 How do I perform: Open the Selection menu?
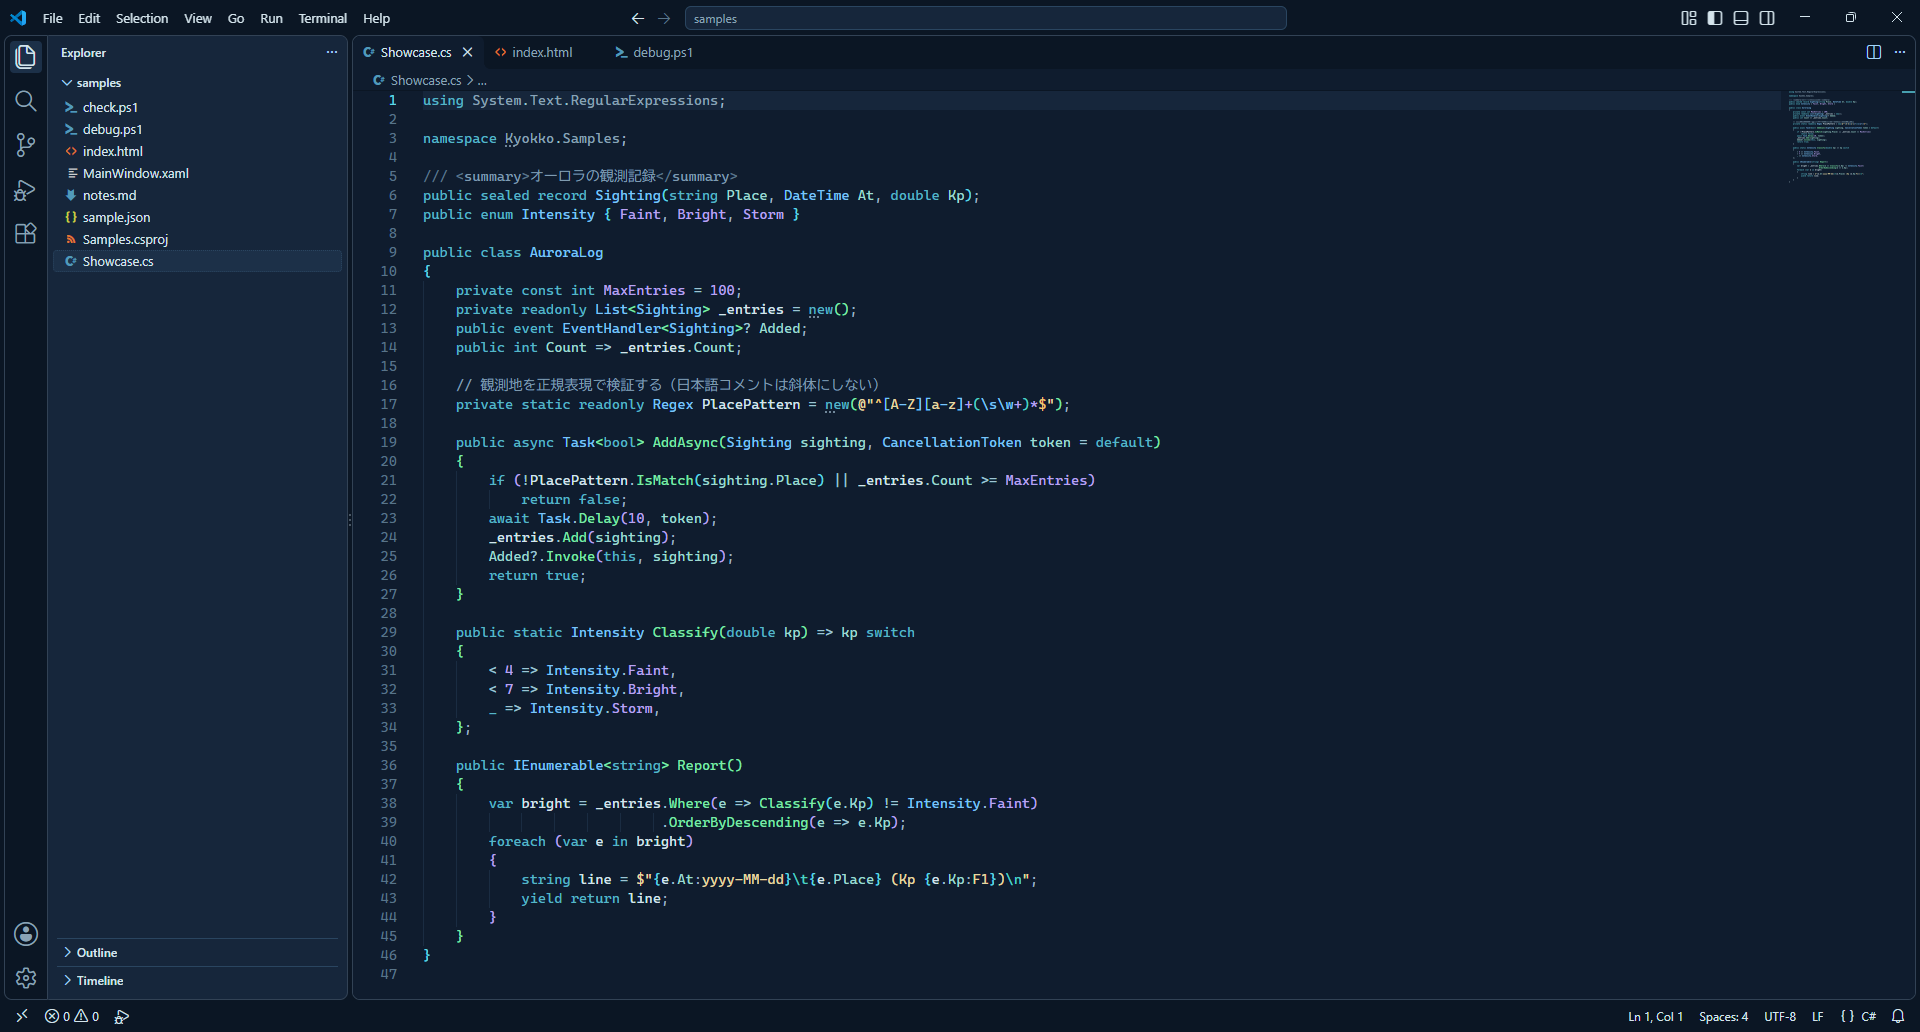142,18
